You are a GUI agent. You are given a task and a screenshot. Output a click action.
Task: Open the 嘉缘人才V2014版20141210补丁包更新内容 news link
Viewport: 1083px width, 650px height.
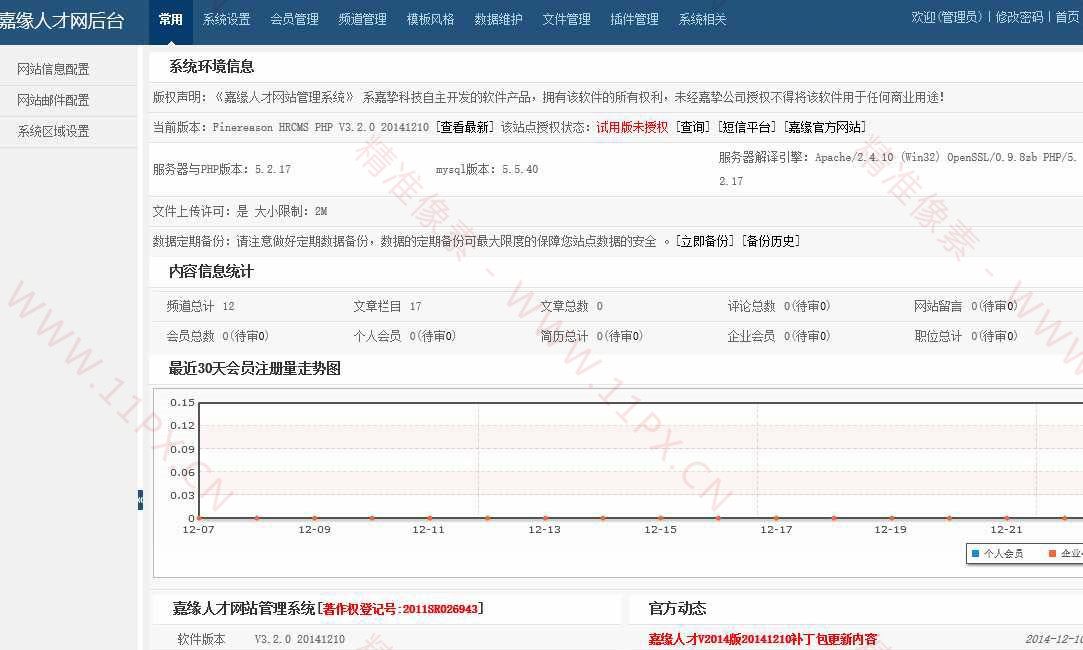763,639
